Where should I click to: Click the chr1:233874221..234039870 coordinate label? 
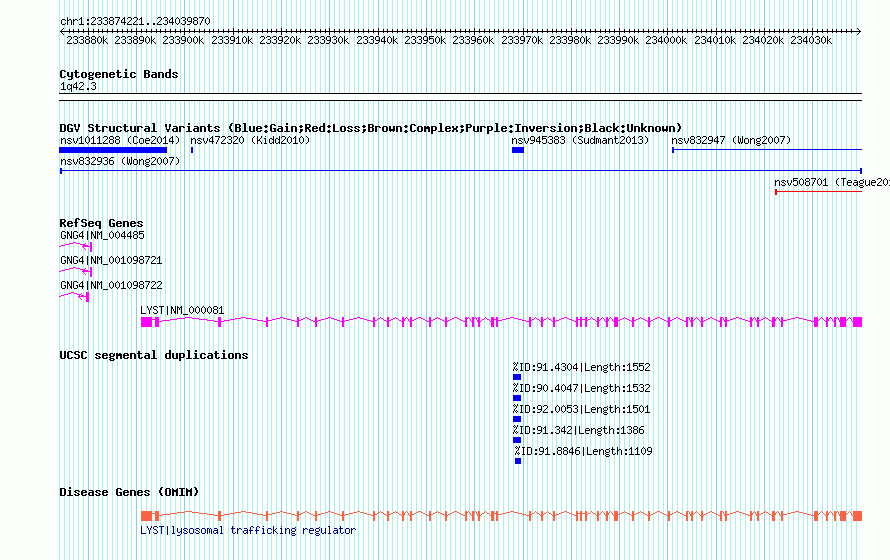(x=135, y=21)
